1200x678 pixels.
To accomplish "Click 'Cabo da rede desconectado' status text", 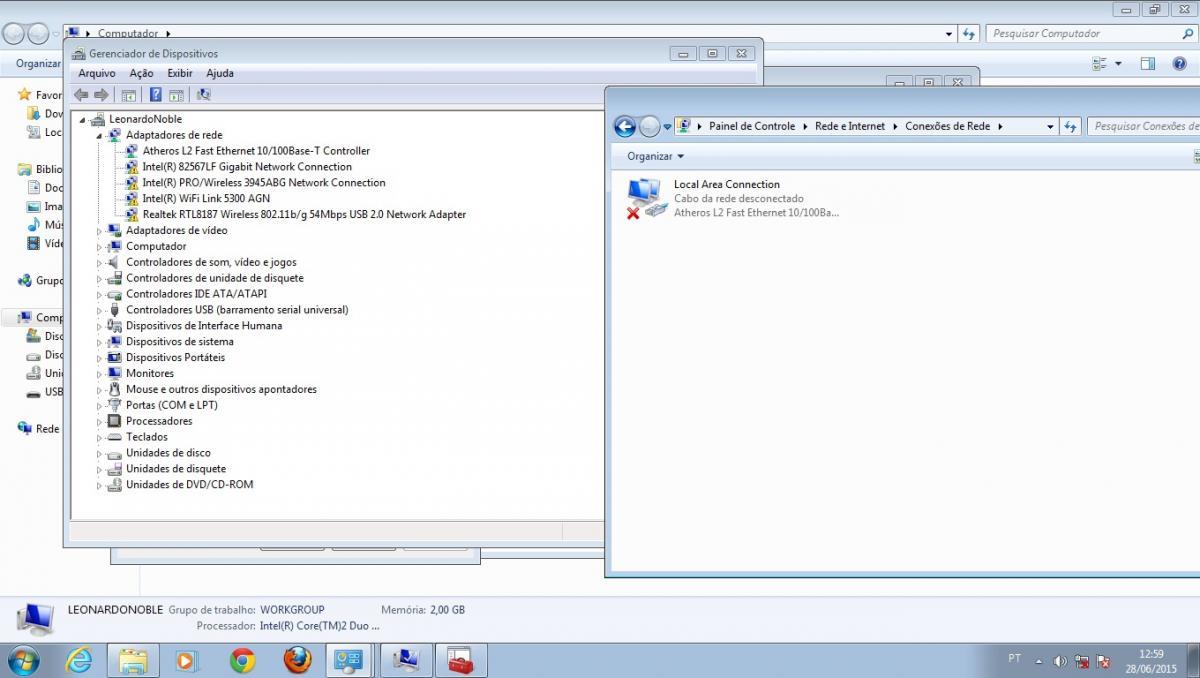I will pos(738,199).
